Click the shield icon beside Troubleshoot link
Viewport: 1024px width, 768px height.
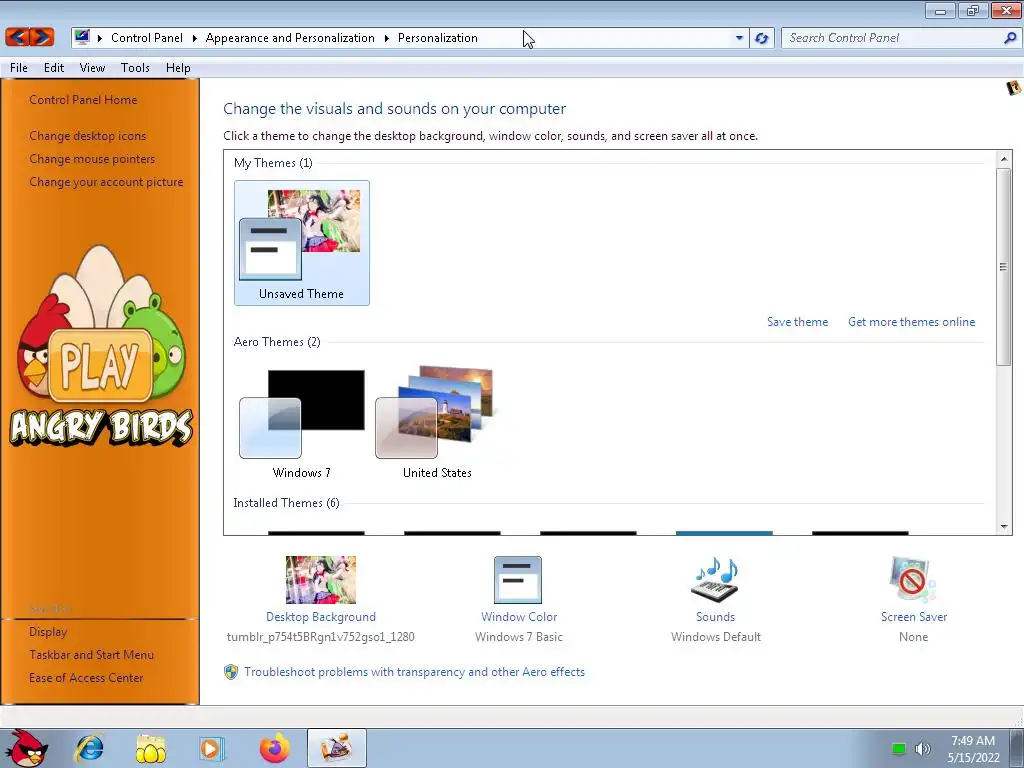tap(231, 672)
